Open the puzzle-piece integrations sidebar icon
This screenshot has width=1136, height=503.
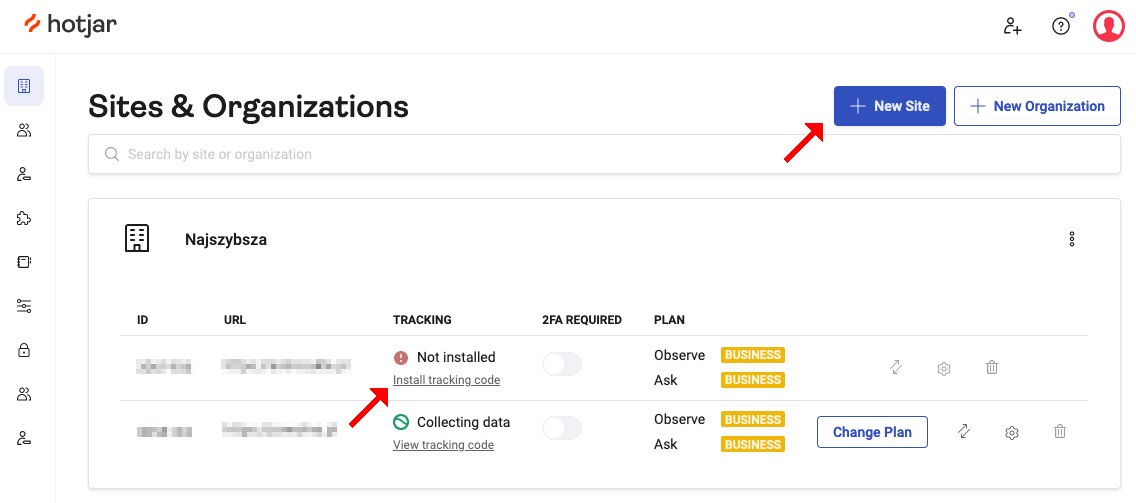[24, 218]
